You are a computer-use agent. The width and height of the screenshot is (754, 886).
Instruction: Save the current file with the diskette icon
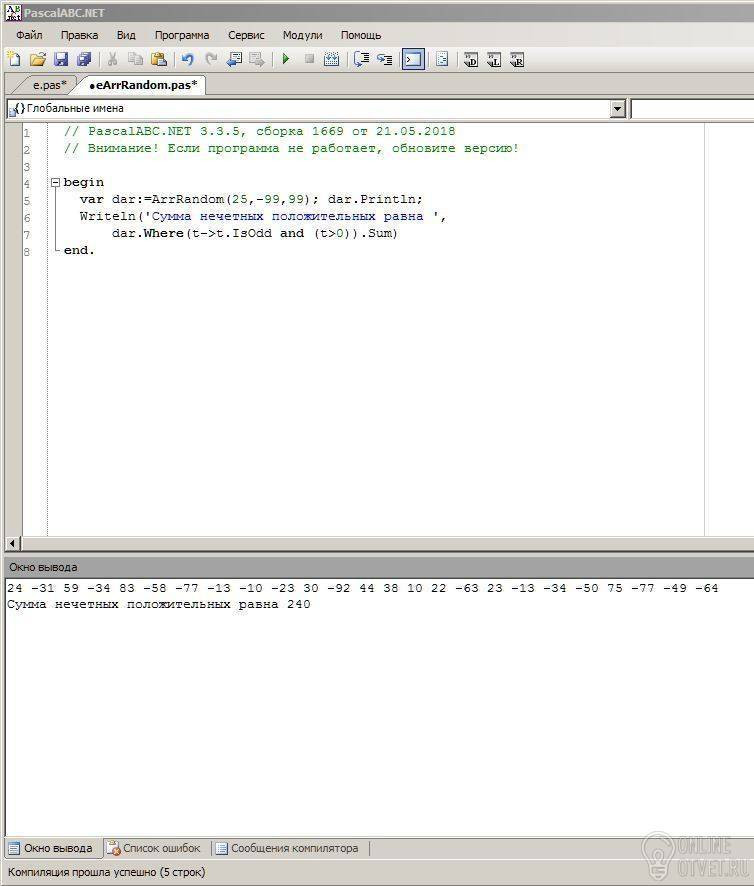tap(60, 59)
